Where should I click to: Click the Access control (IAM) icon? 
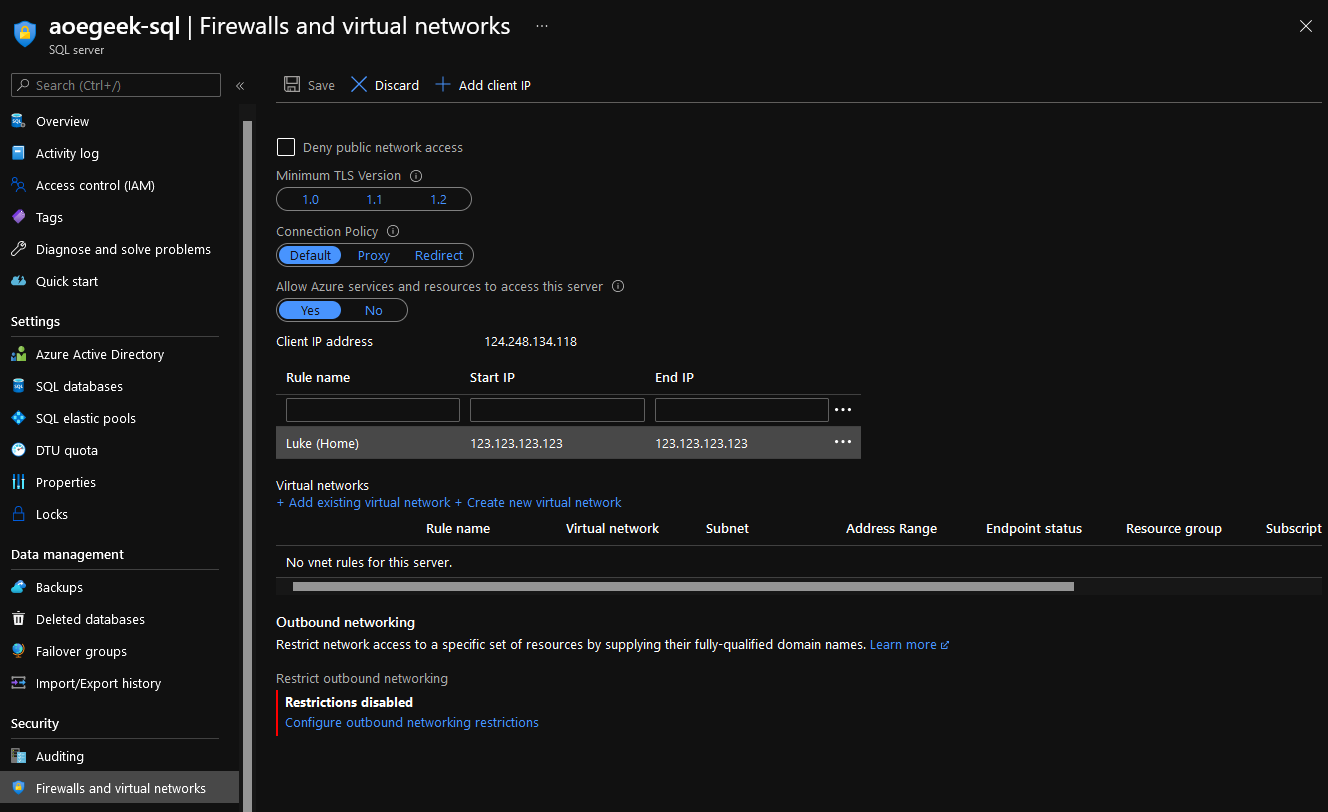point(18,185)
